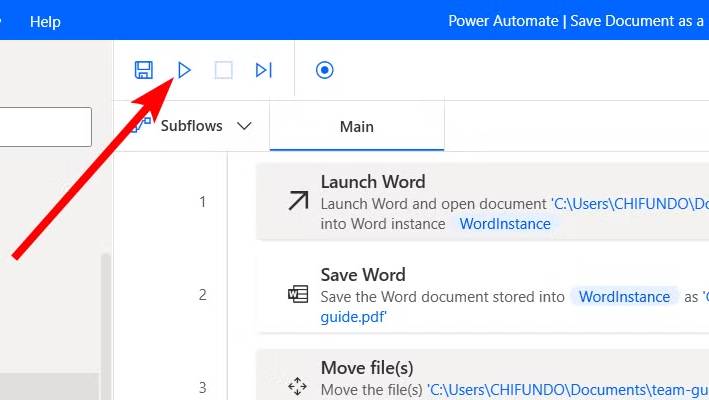
Task: Open the Help menu
Action: 45,21
